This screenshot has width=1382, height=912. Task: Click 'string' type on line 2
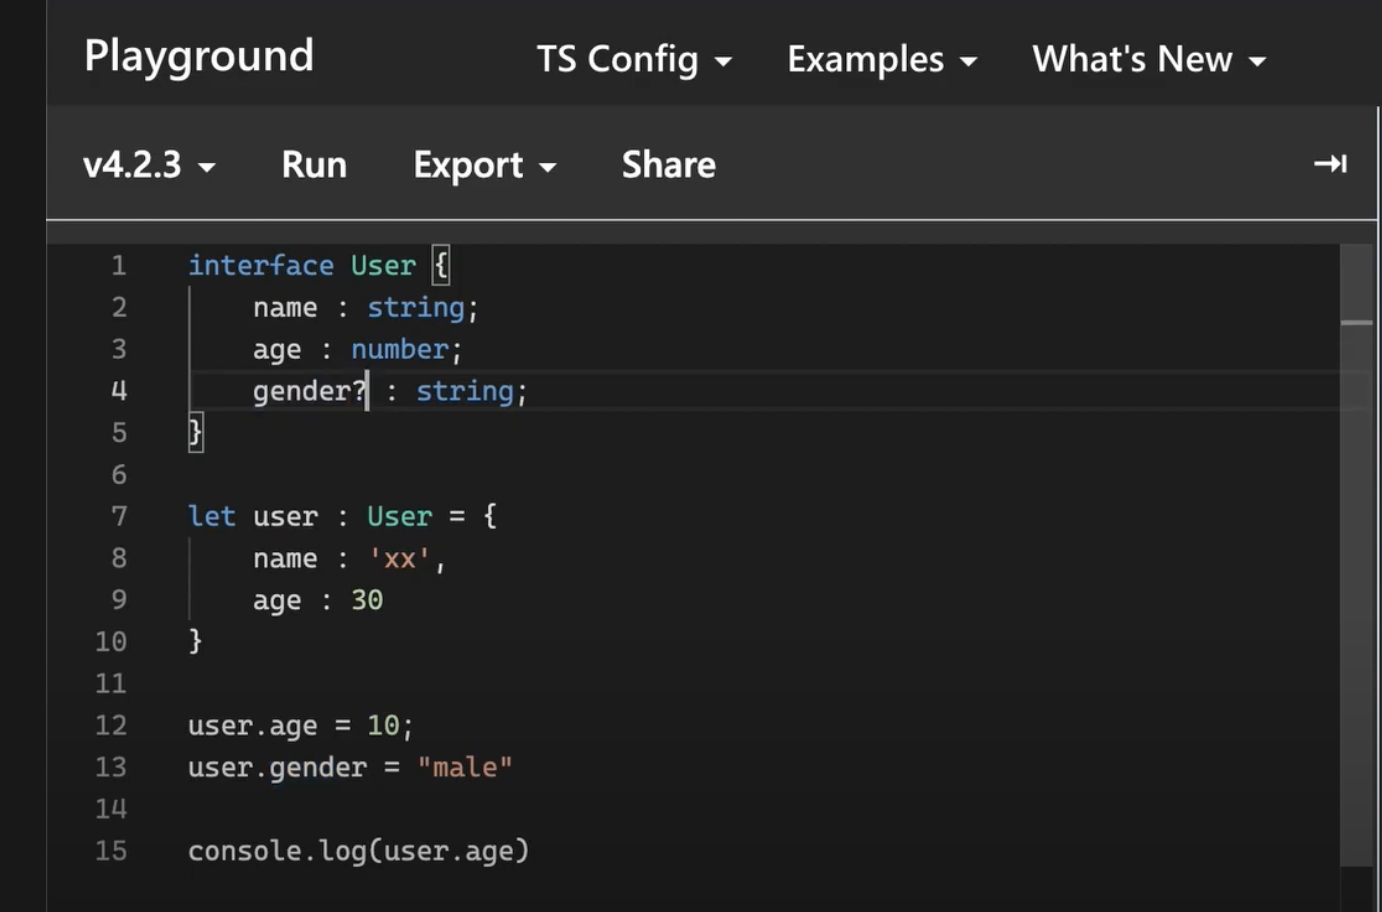click(415, 307)
